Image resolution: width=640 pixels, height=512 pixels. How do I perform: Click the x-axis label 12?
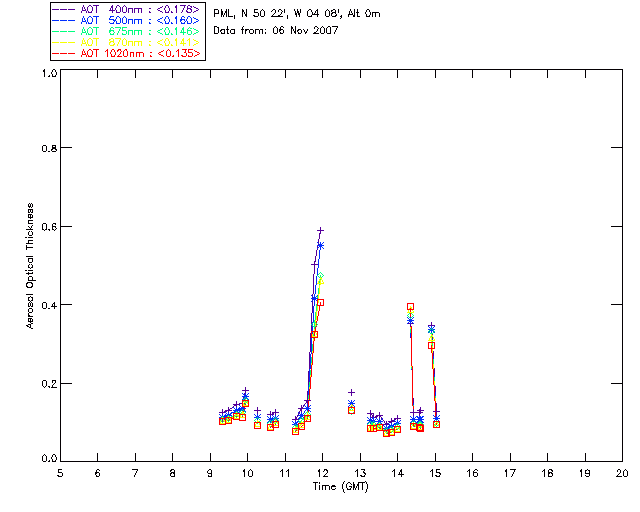pos(322,473)
